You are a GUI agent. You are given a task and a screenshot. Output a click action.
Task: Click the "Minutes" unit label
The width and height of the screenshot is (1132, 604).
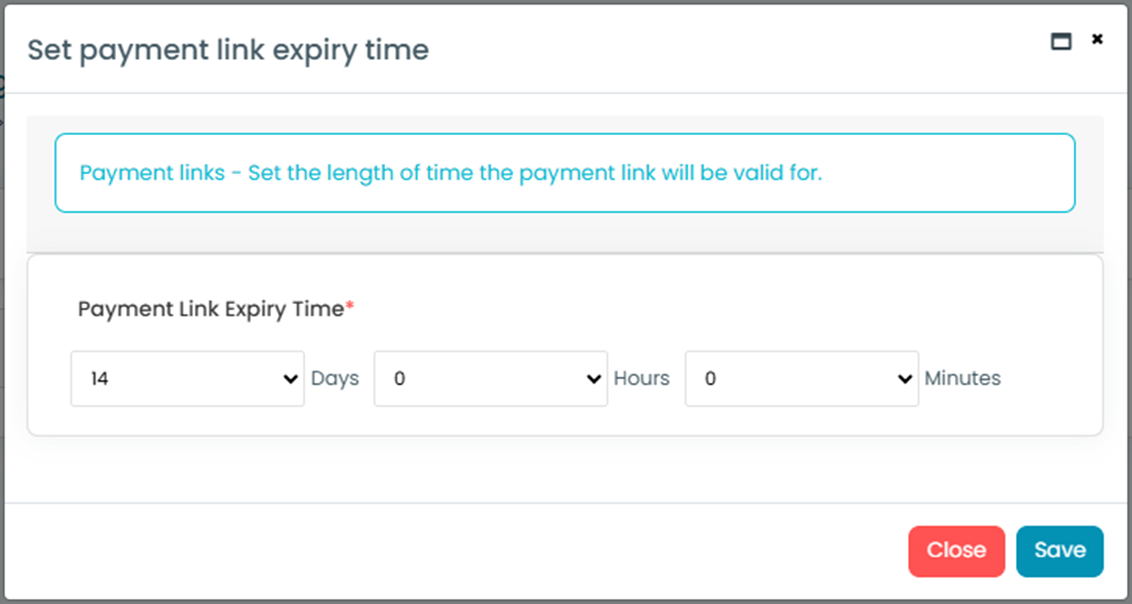pos(962,379)
